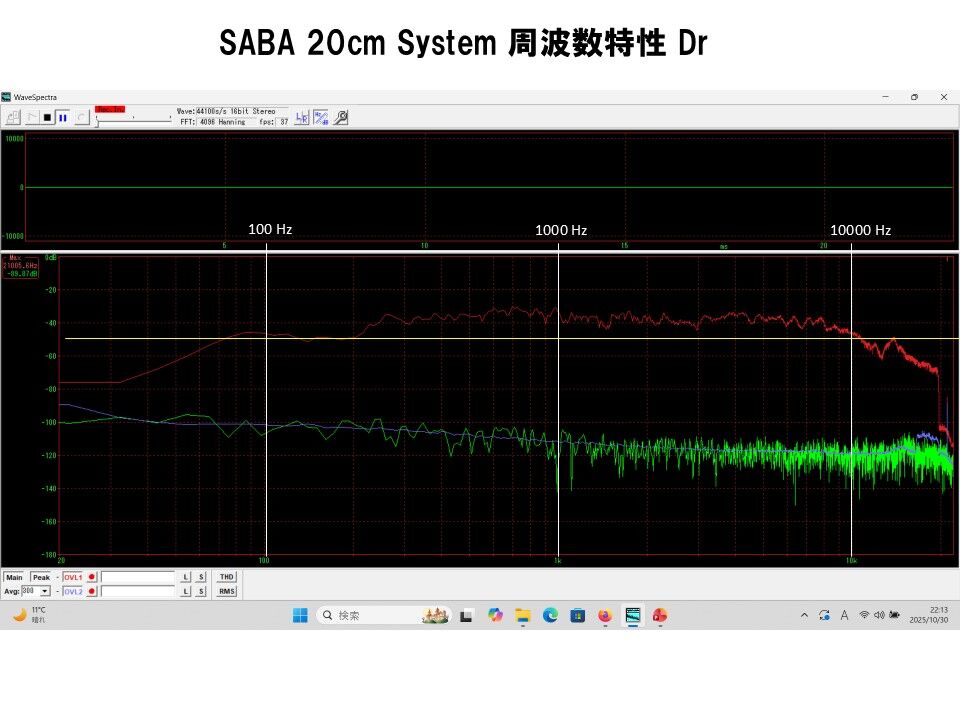Open the Avg value dropdown
The width and height of the screenshot is (960, 720).
tap(44, 591)
